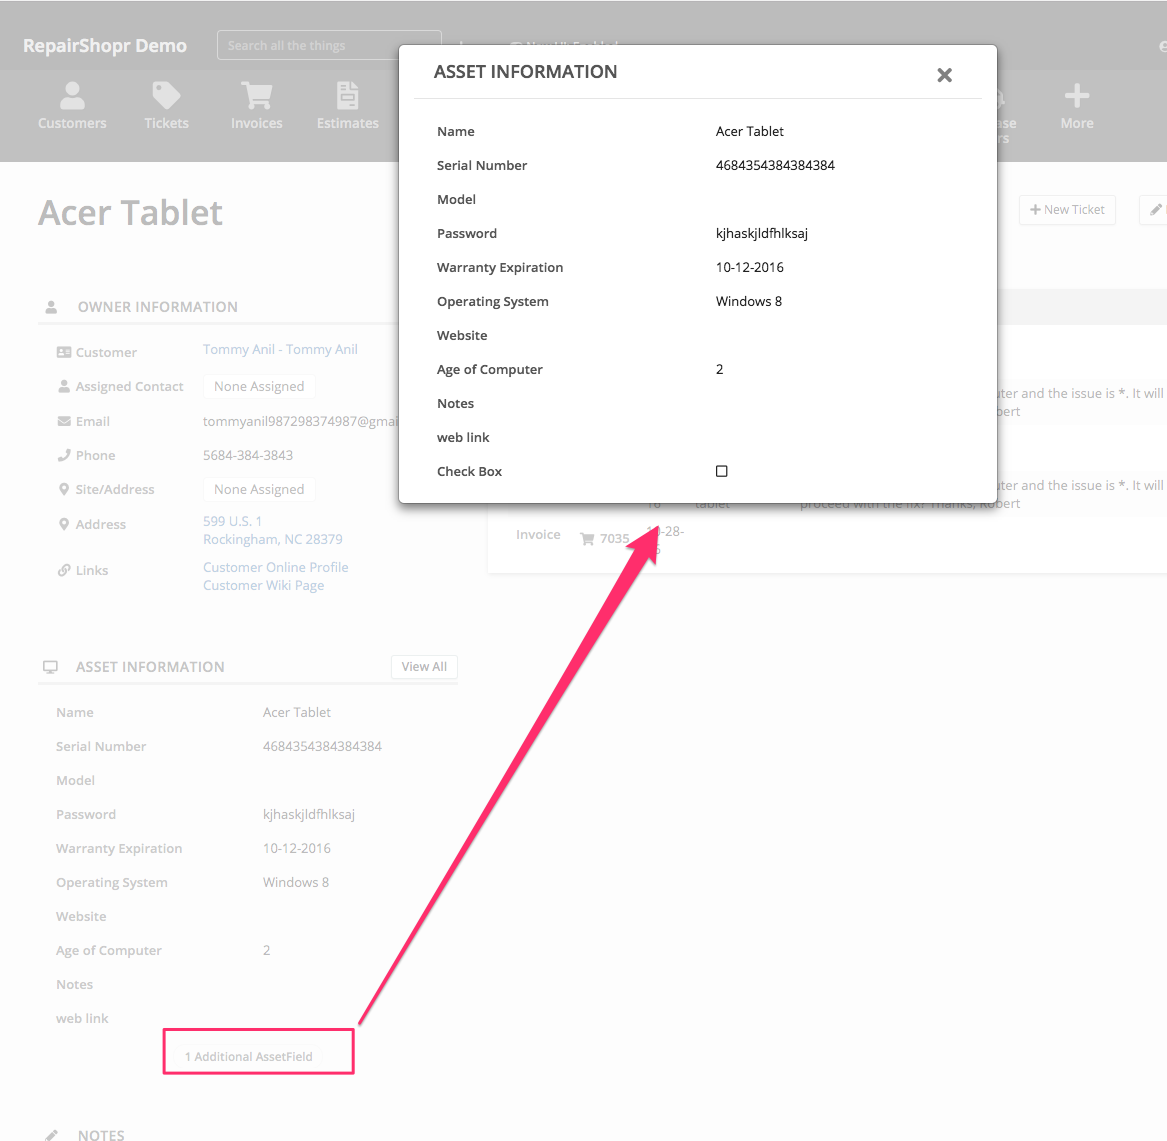Toggle the Check Box field checkbox
This screenshot has height=1141, width=1167.
[x=722, y=471]
